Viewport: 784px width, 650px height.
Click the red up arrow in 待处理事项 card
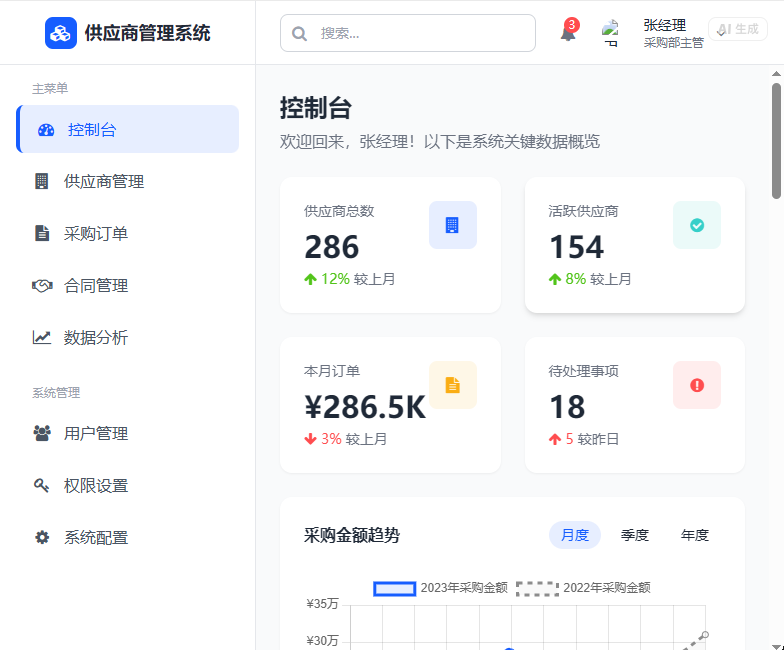pyautogui.click(x=555, y=439)
